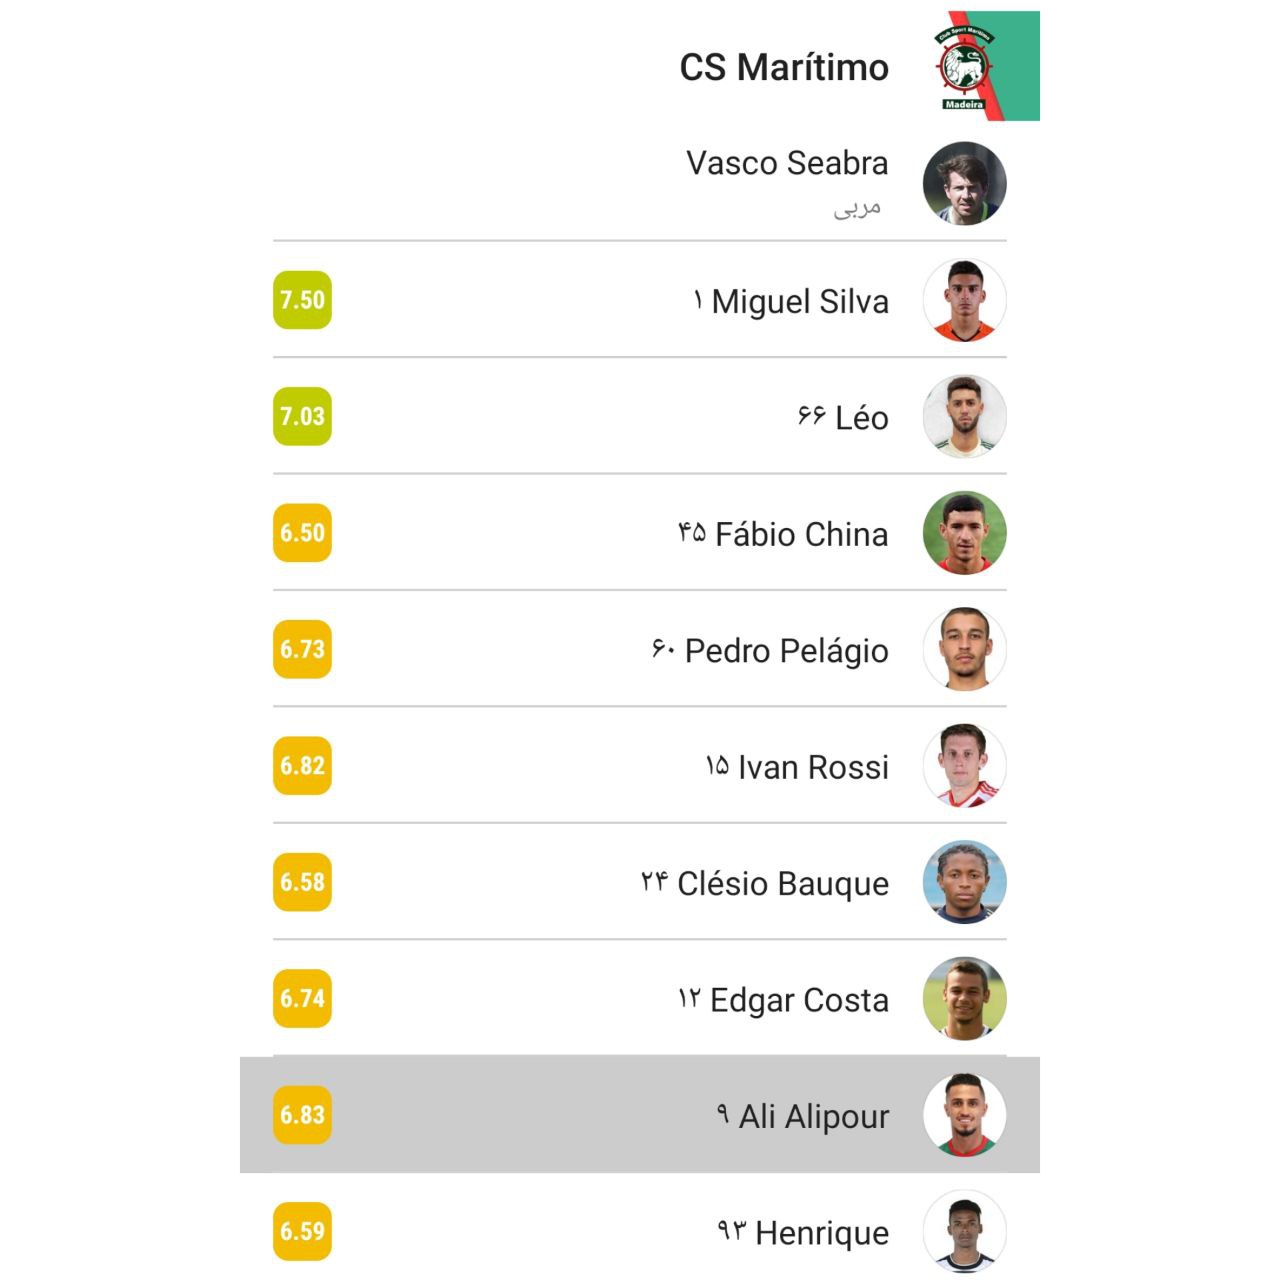Image resolution: width=1280 pixels, height=1280 pixels.
Task: Open the Vasco Seabra coach name
Action: click(787, 163)
